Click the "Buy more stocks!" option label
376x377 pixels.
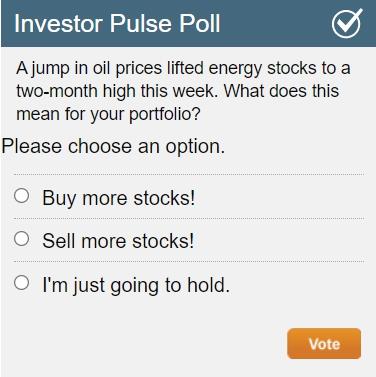[119, 198]
